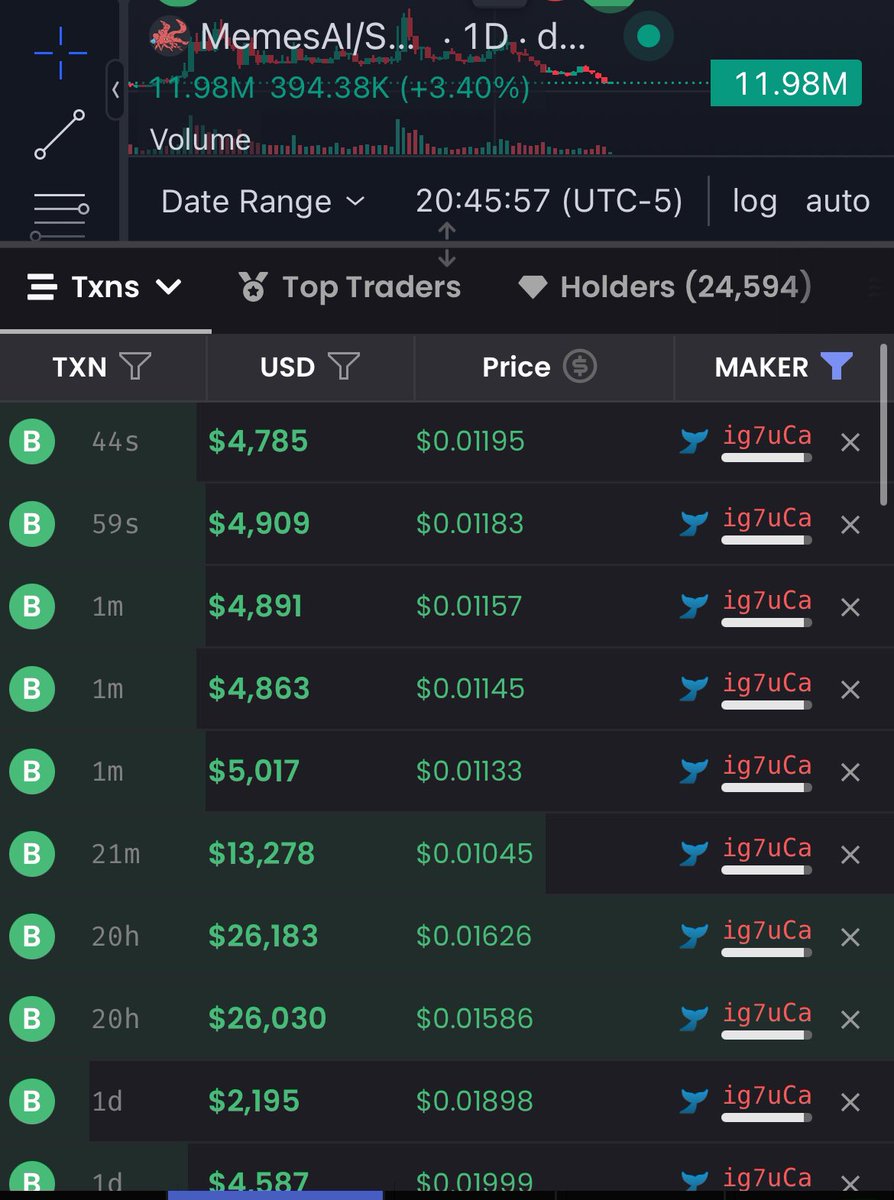Click Buy badge on the $4,863 row
This screenshot has width=894, height=1200.
click(31, 689)
